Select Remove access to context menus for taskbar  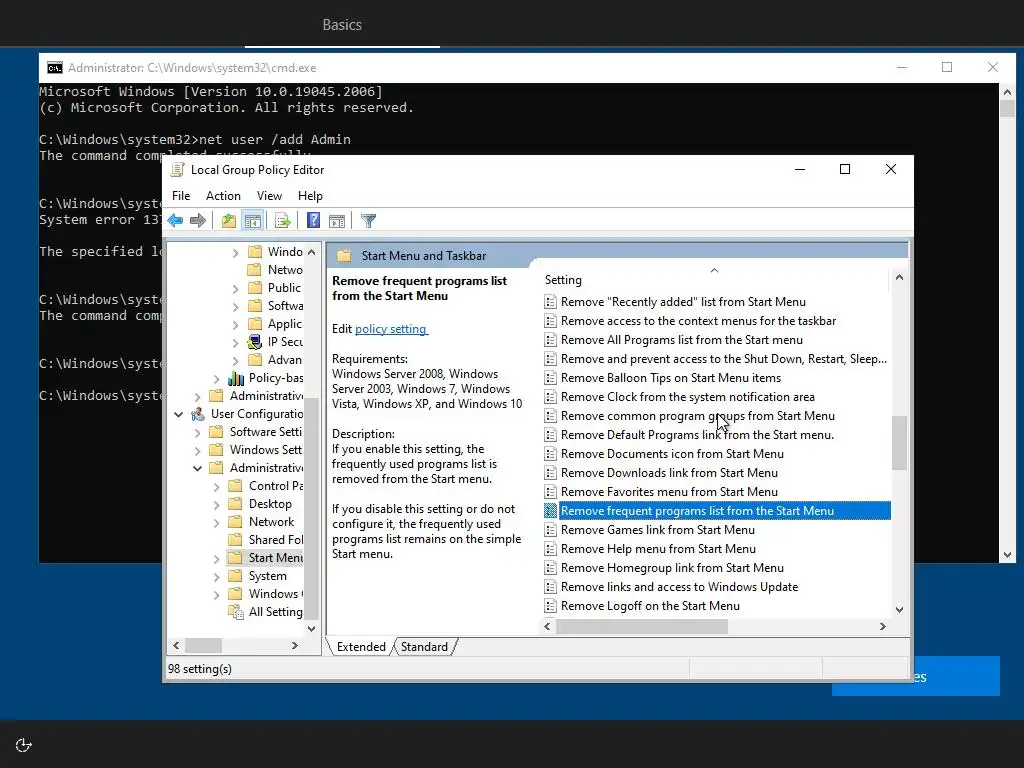click(x=698, y=321)
